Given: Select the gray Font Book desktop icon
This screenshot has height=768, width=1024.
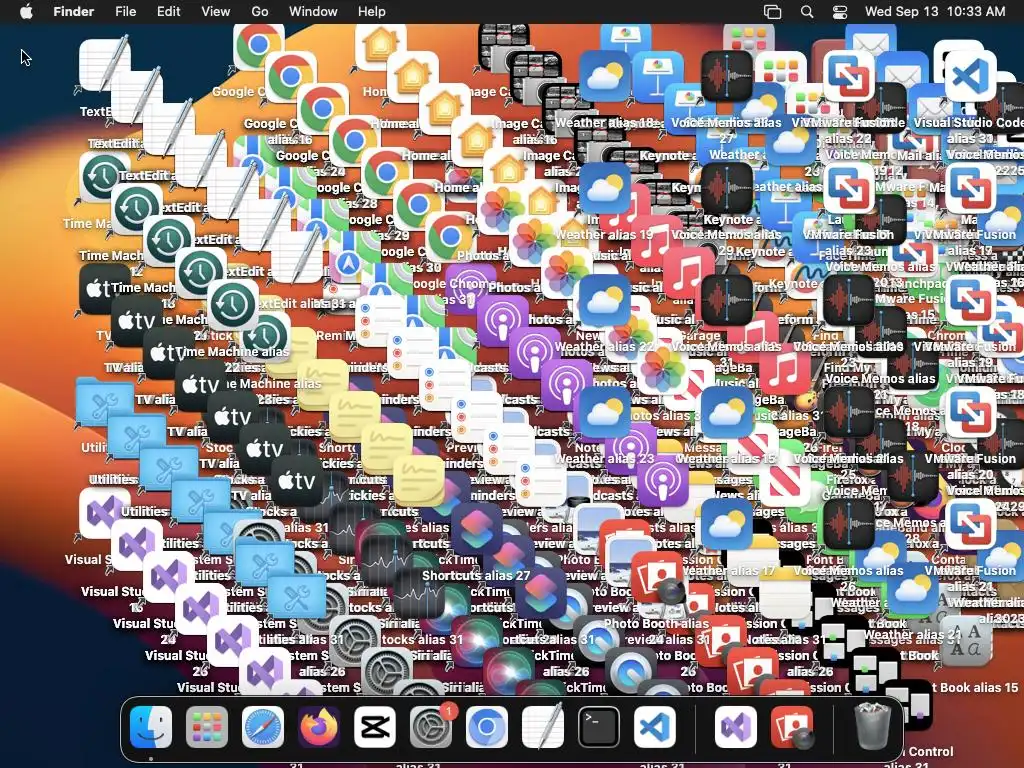Looking at the screenshot, I should click(965, 641).
